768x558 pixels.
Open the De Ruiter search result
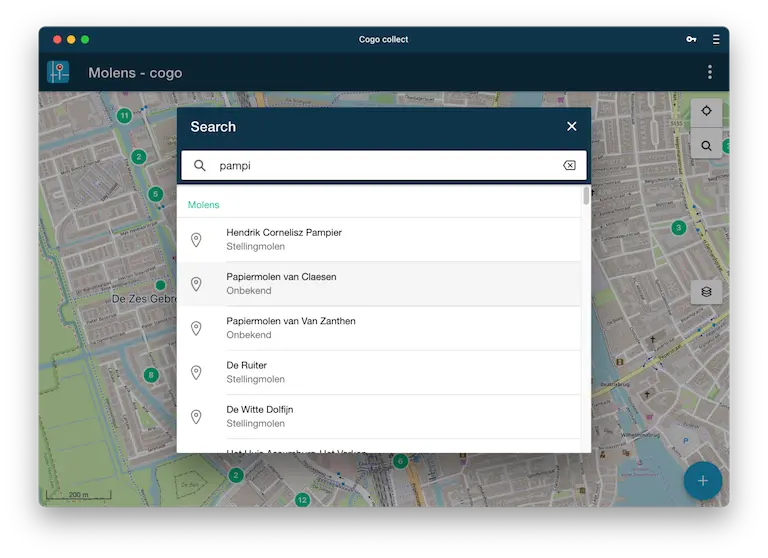tap(379, 372)
